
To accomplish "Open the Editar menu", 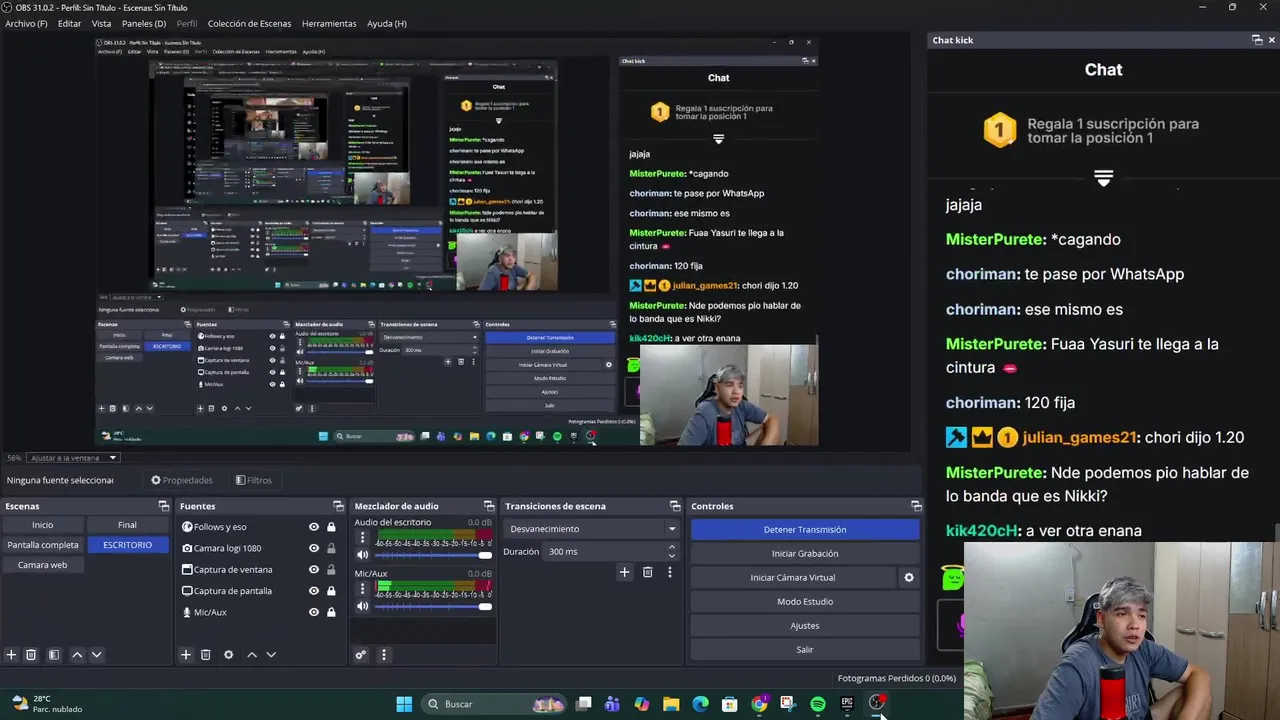I will pyautogui.click(x=69, y=23).
